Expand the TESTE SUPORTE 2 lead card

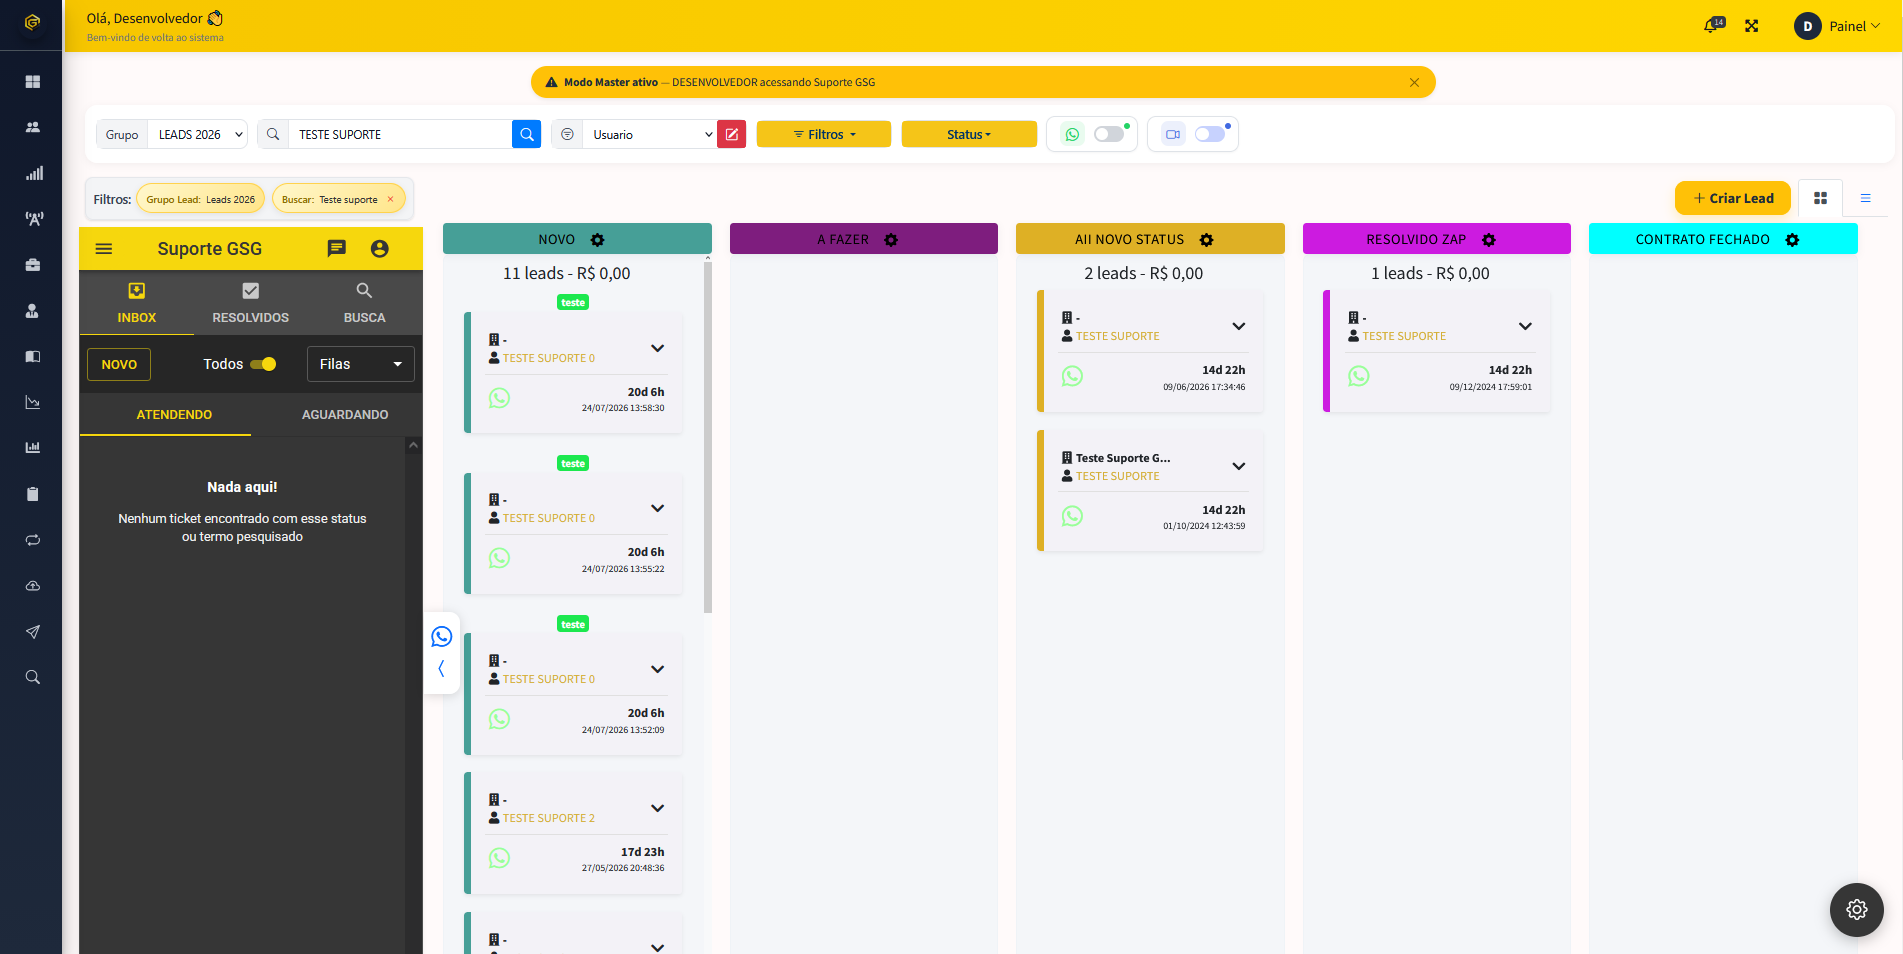tap(657, 808)
